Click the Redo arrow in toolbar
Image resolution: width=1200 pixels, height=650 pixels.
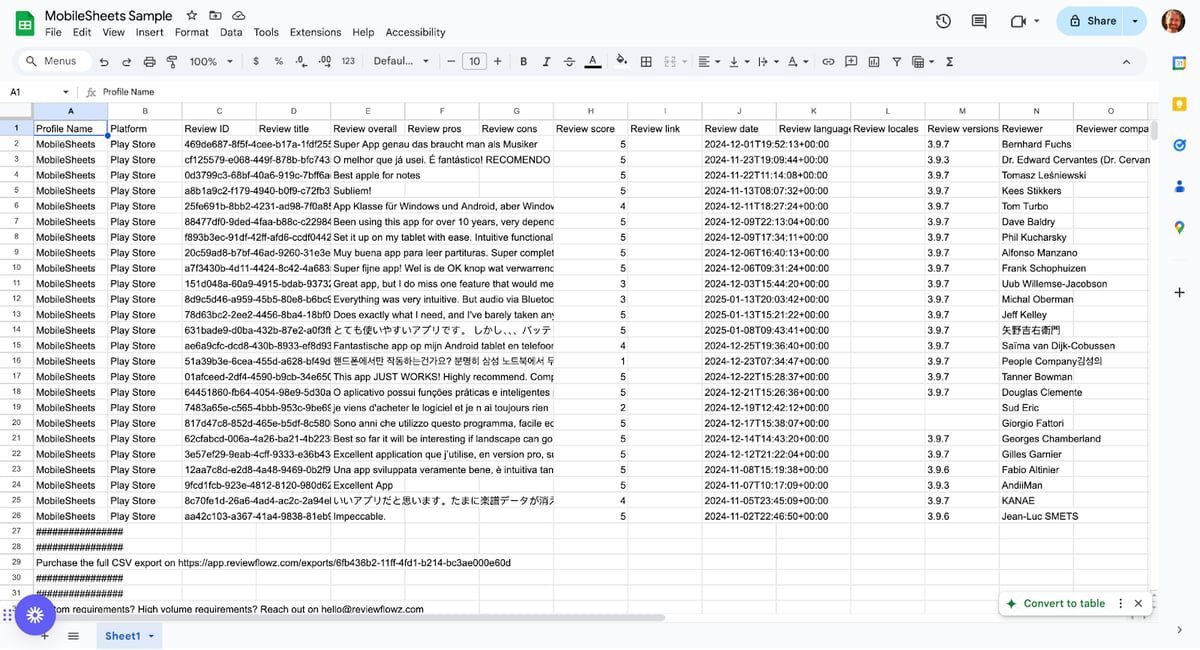pos(125,61)
